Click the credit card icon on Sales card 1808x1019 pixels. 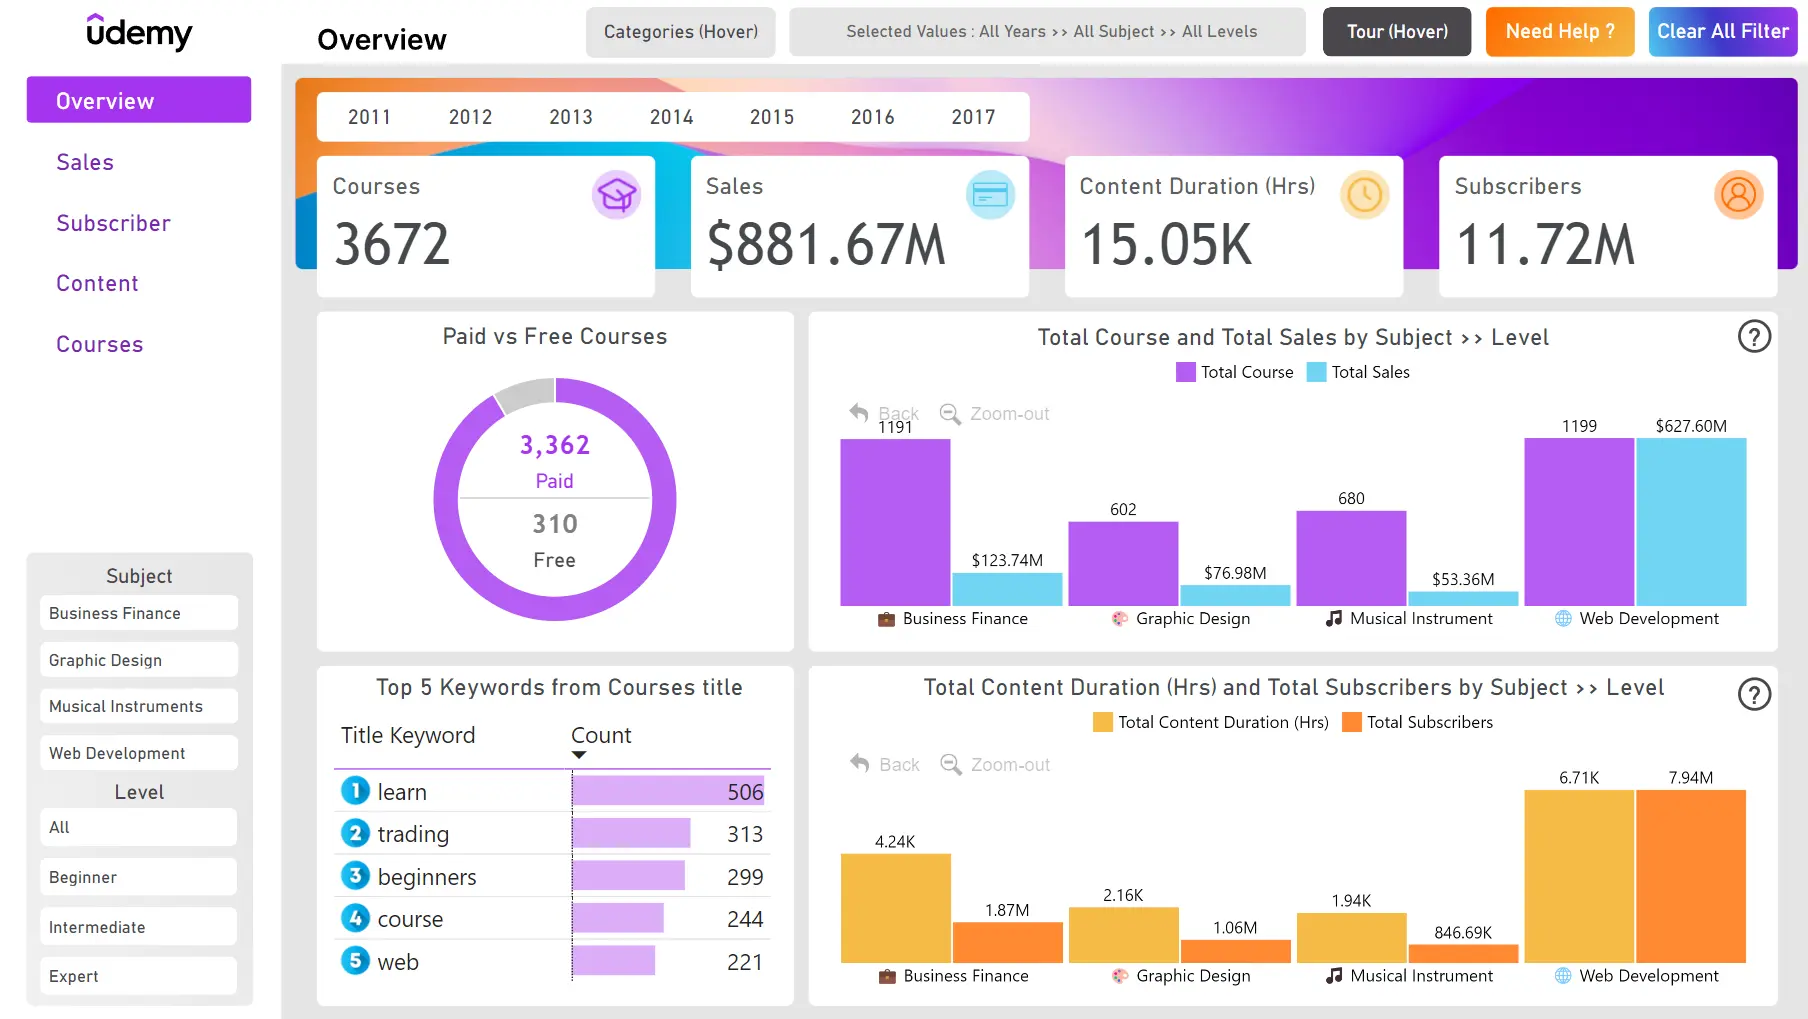click(x=991, y=195)
